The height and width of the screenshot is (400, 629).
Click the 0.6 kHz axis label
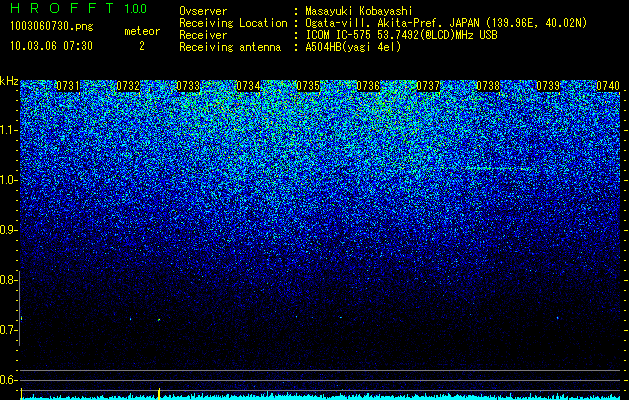tap(9, 380)
